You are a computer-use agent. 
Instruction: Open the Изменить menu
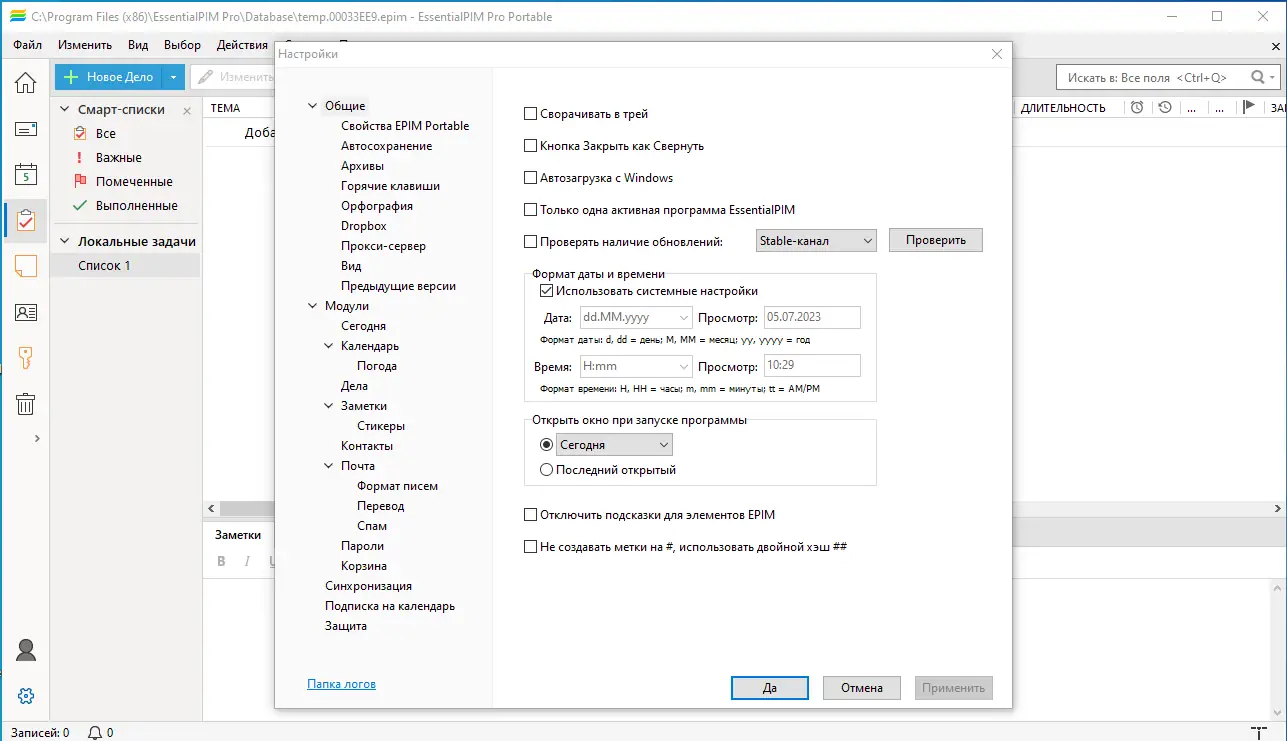[85, 45]
